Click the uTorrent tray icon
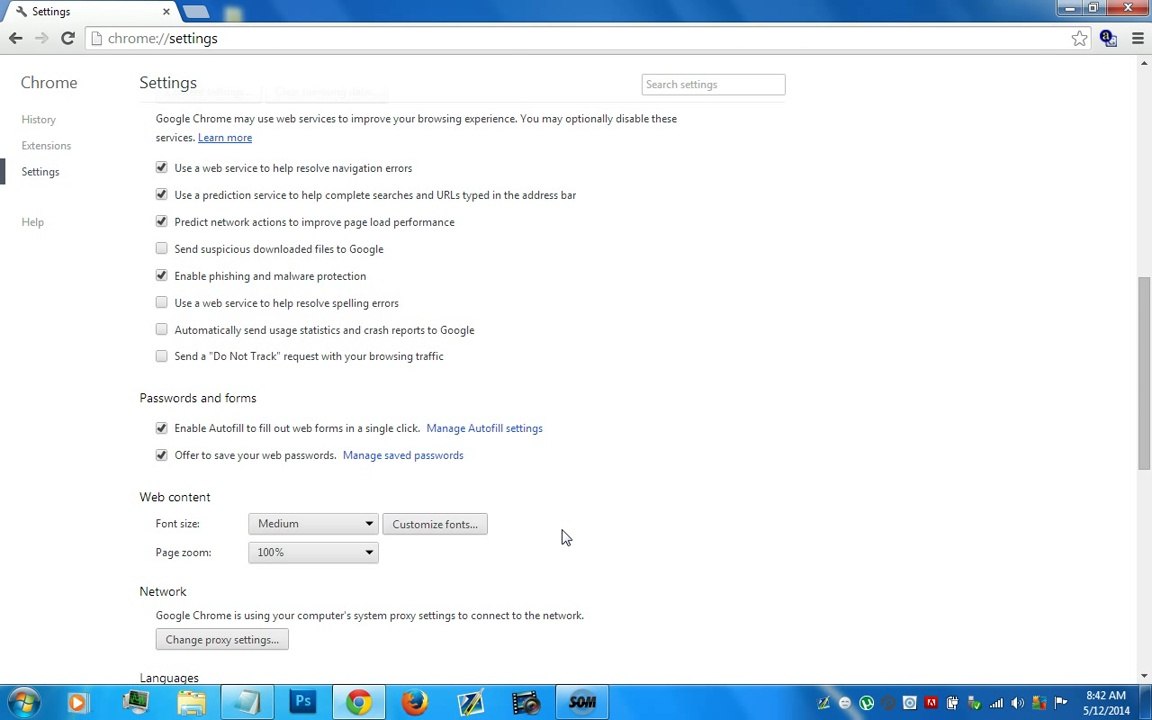Screen dimensions: 1152x720 (x=867, y=703)
